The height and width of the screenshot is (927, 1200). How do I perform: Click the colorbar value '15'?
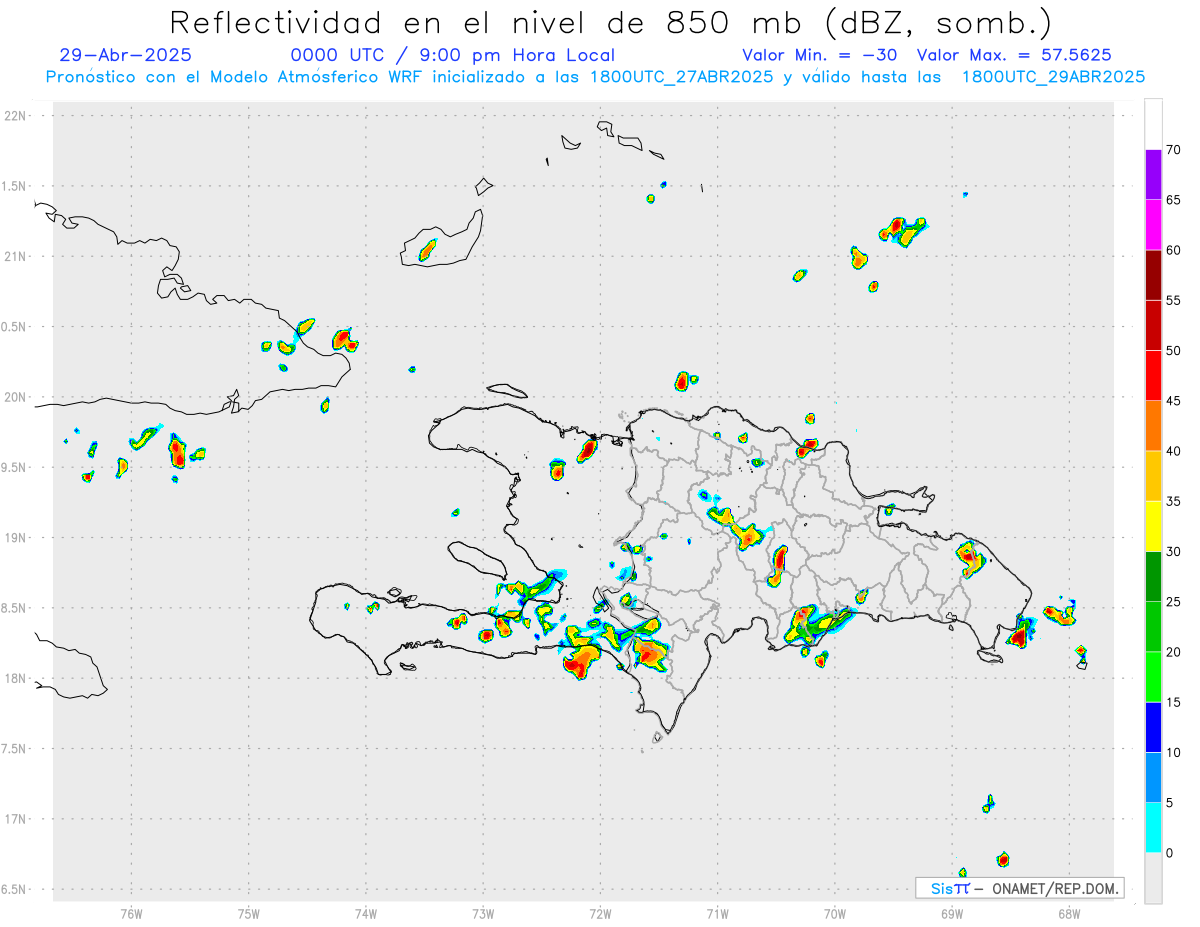coord(1173,702)
